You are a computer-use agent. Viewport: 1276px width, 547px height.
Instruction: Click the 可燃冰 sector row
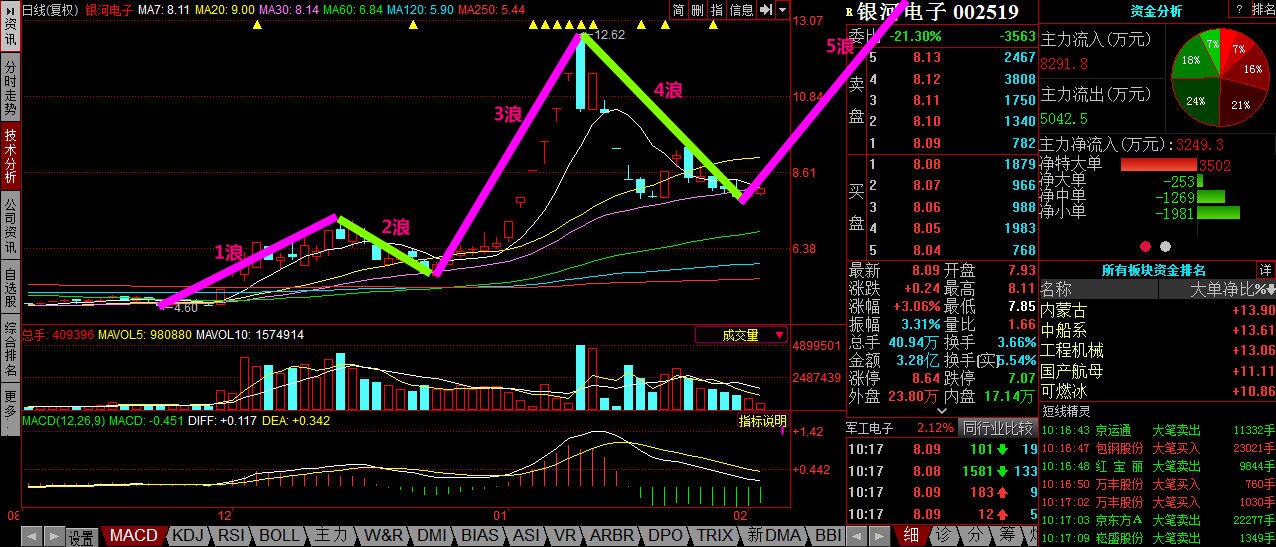(x=1158, y=391)
